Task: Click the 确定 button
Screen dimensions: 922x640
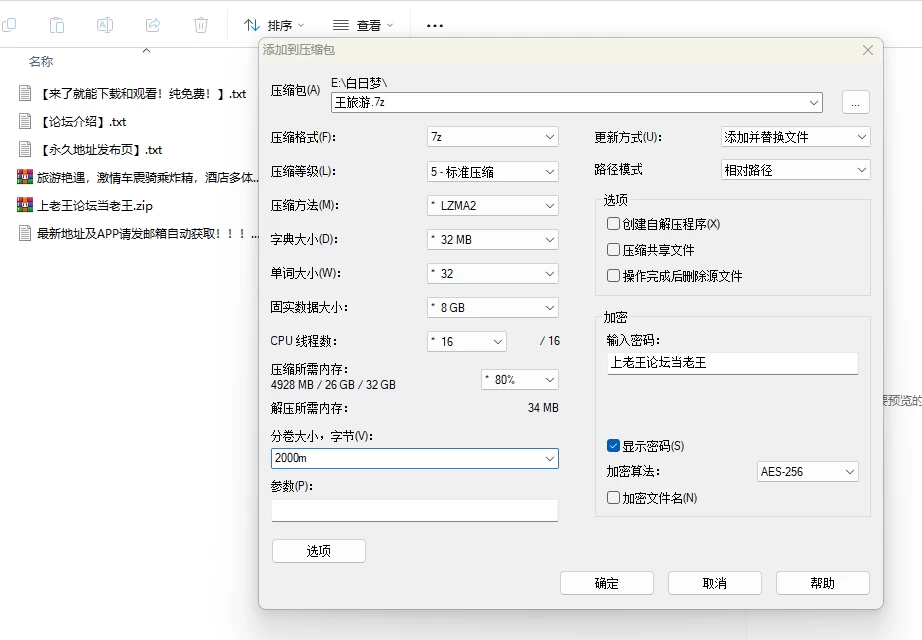Action: coord(607,583)
